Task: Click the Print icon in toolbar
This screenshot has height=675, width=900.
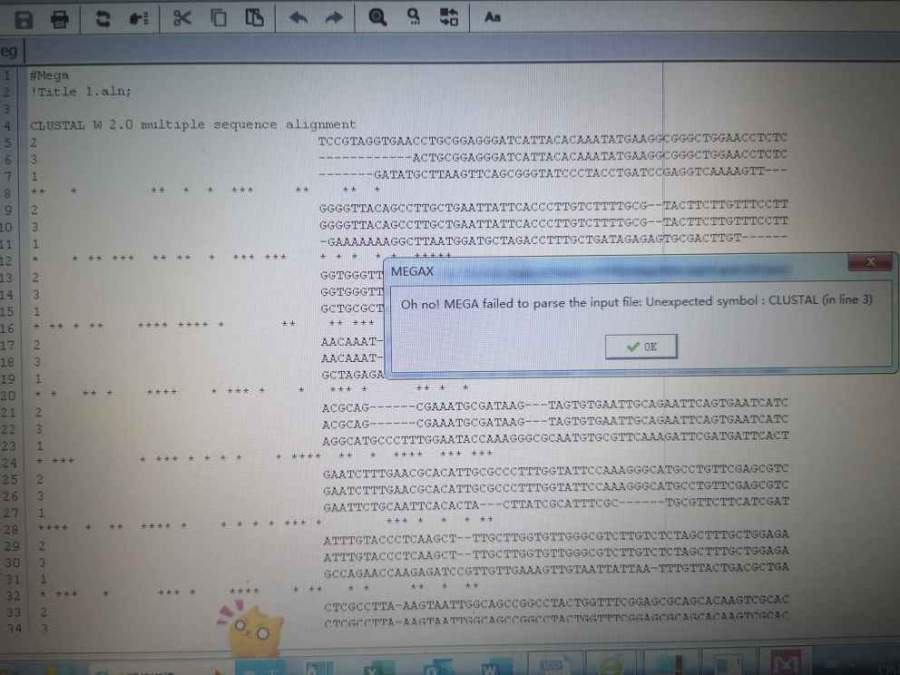Action: (x=60, y=18)
